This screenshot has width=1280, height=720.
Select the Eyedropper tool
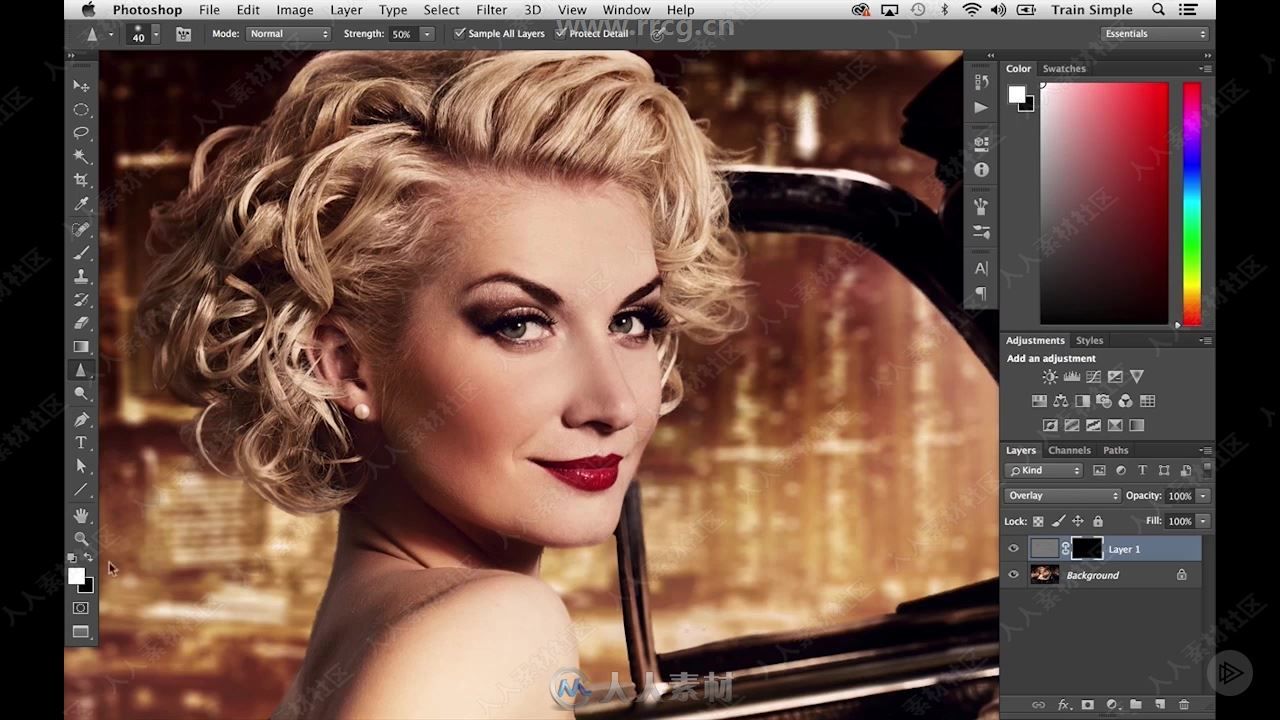(81, 204)
